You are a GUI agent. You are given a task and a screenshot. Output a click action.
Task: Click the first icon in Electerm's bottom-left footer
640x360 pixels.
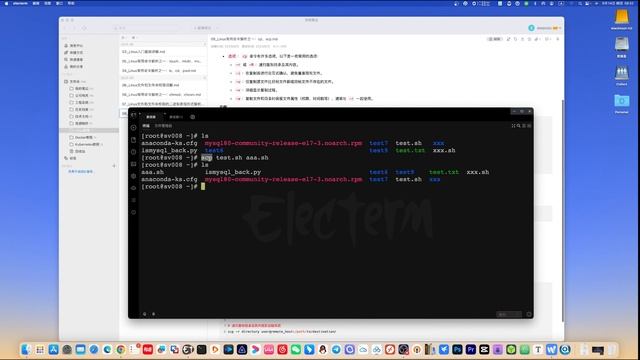tap(144, 314)
